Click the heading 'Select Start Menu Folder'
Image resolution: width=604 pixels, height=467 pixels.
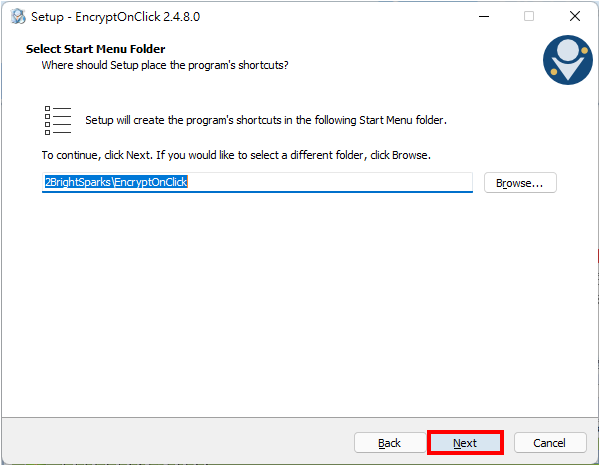click(96, 49)
